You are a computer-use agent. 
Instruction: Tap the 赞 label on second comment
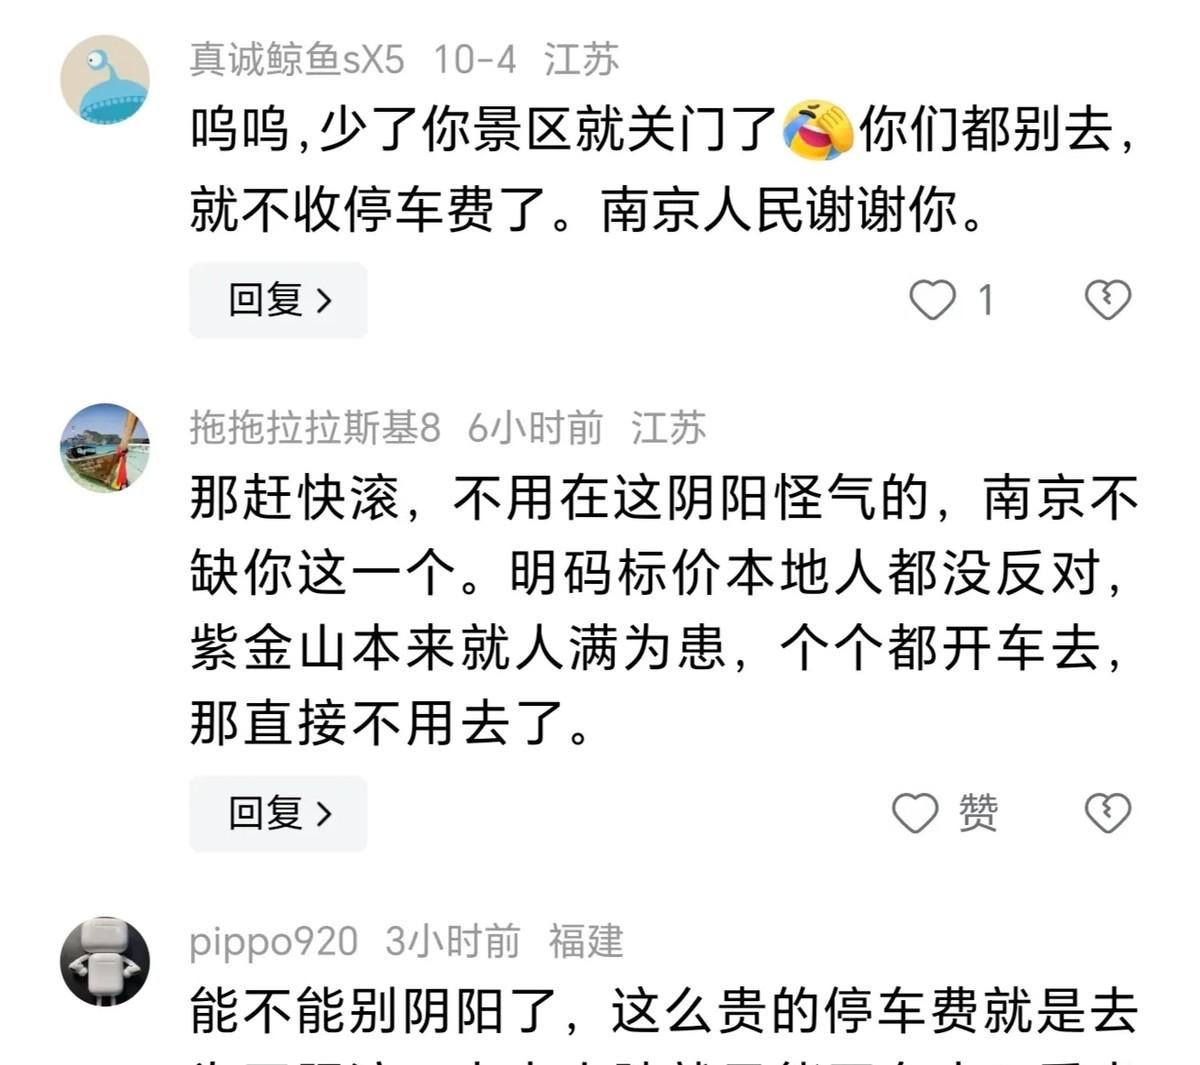(978, 813)
